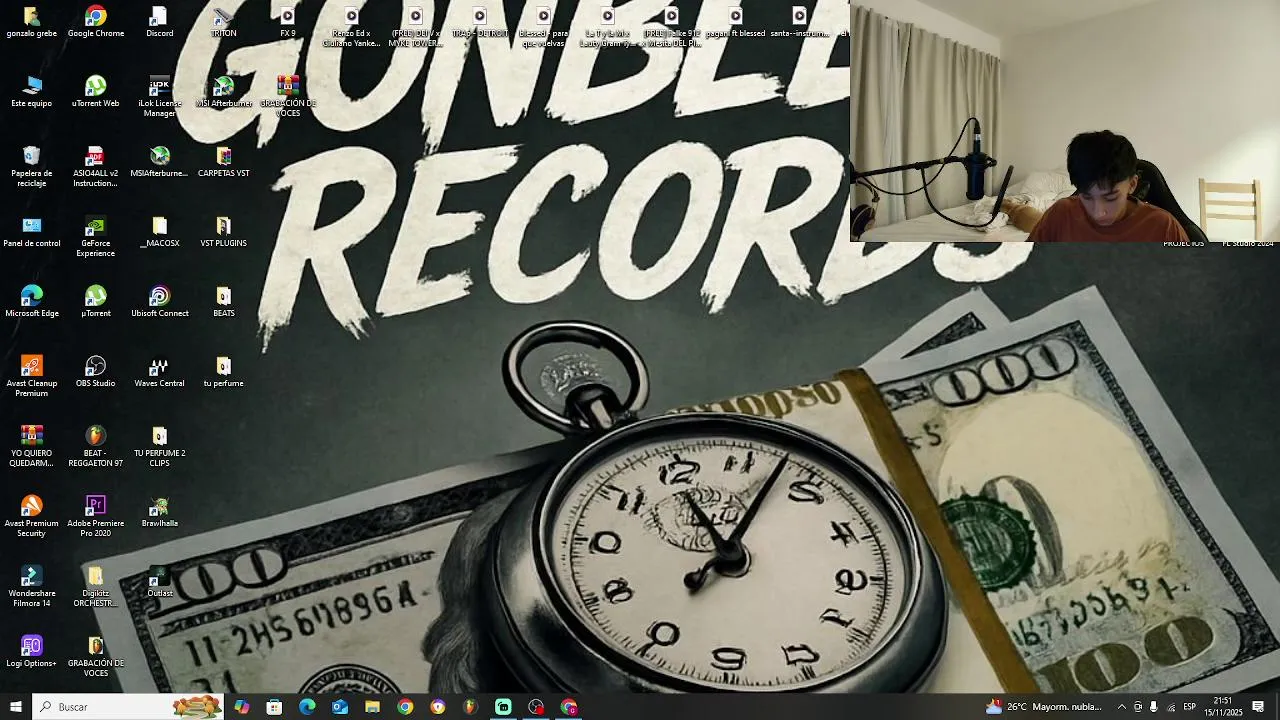Open iLok License Manager shortcut

(x=159, y=97)
